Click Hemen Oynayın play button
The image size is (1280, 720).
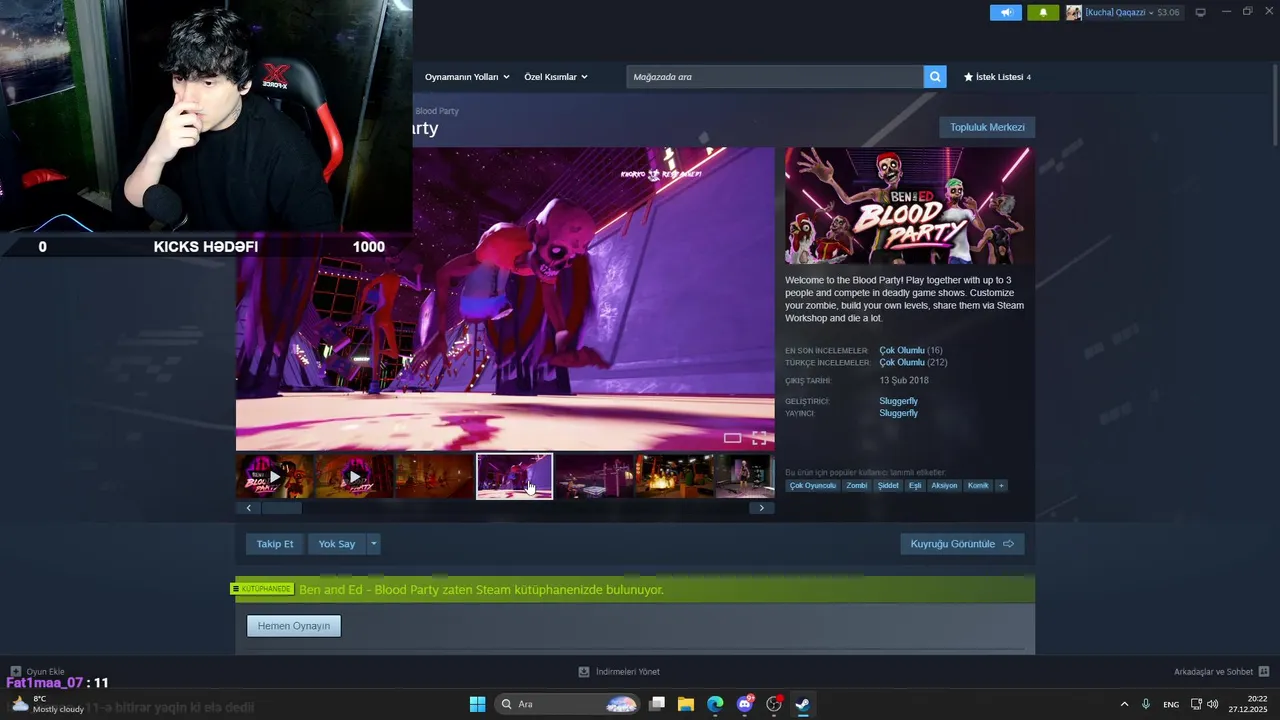point(294,626)
